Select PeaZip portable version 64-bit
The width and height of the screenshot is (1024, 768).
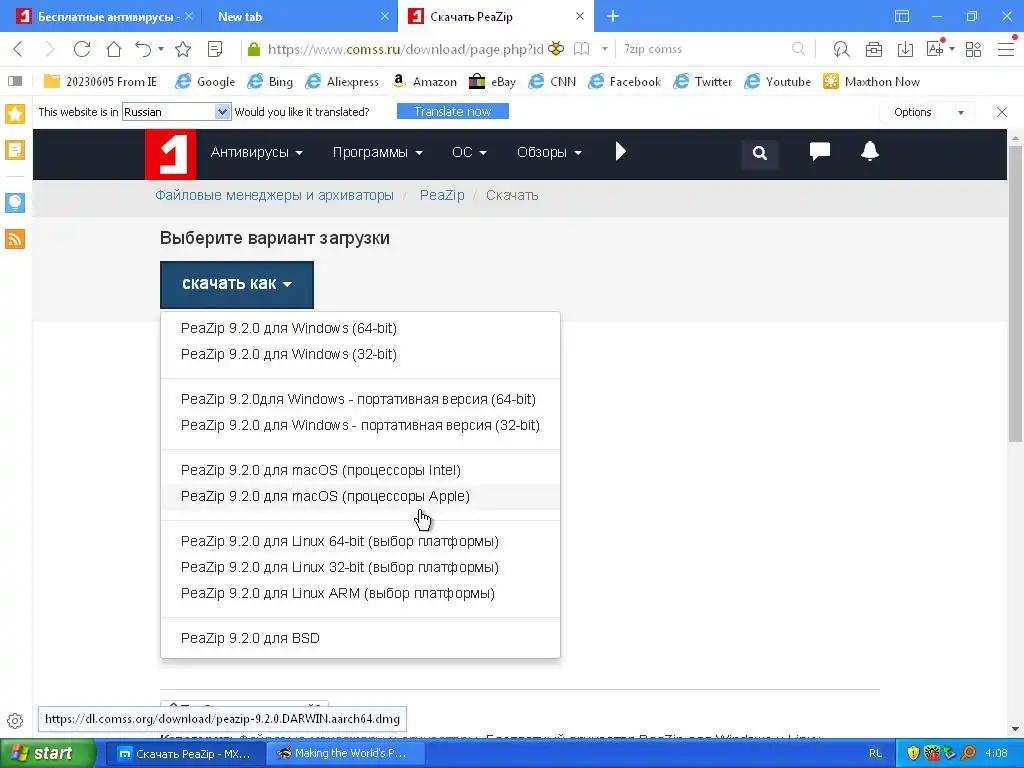point(358,399)
